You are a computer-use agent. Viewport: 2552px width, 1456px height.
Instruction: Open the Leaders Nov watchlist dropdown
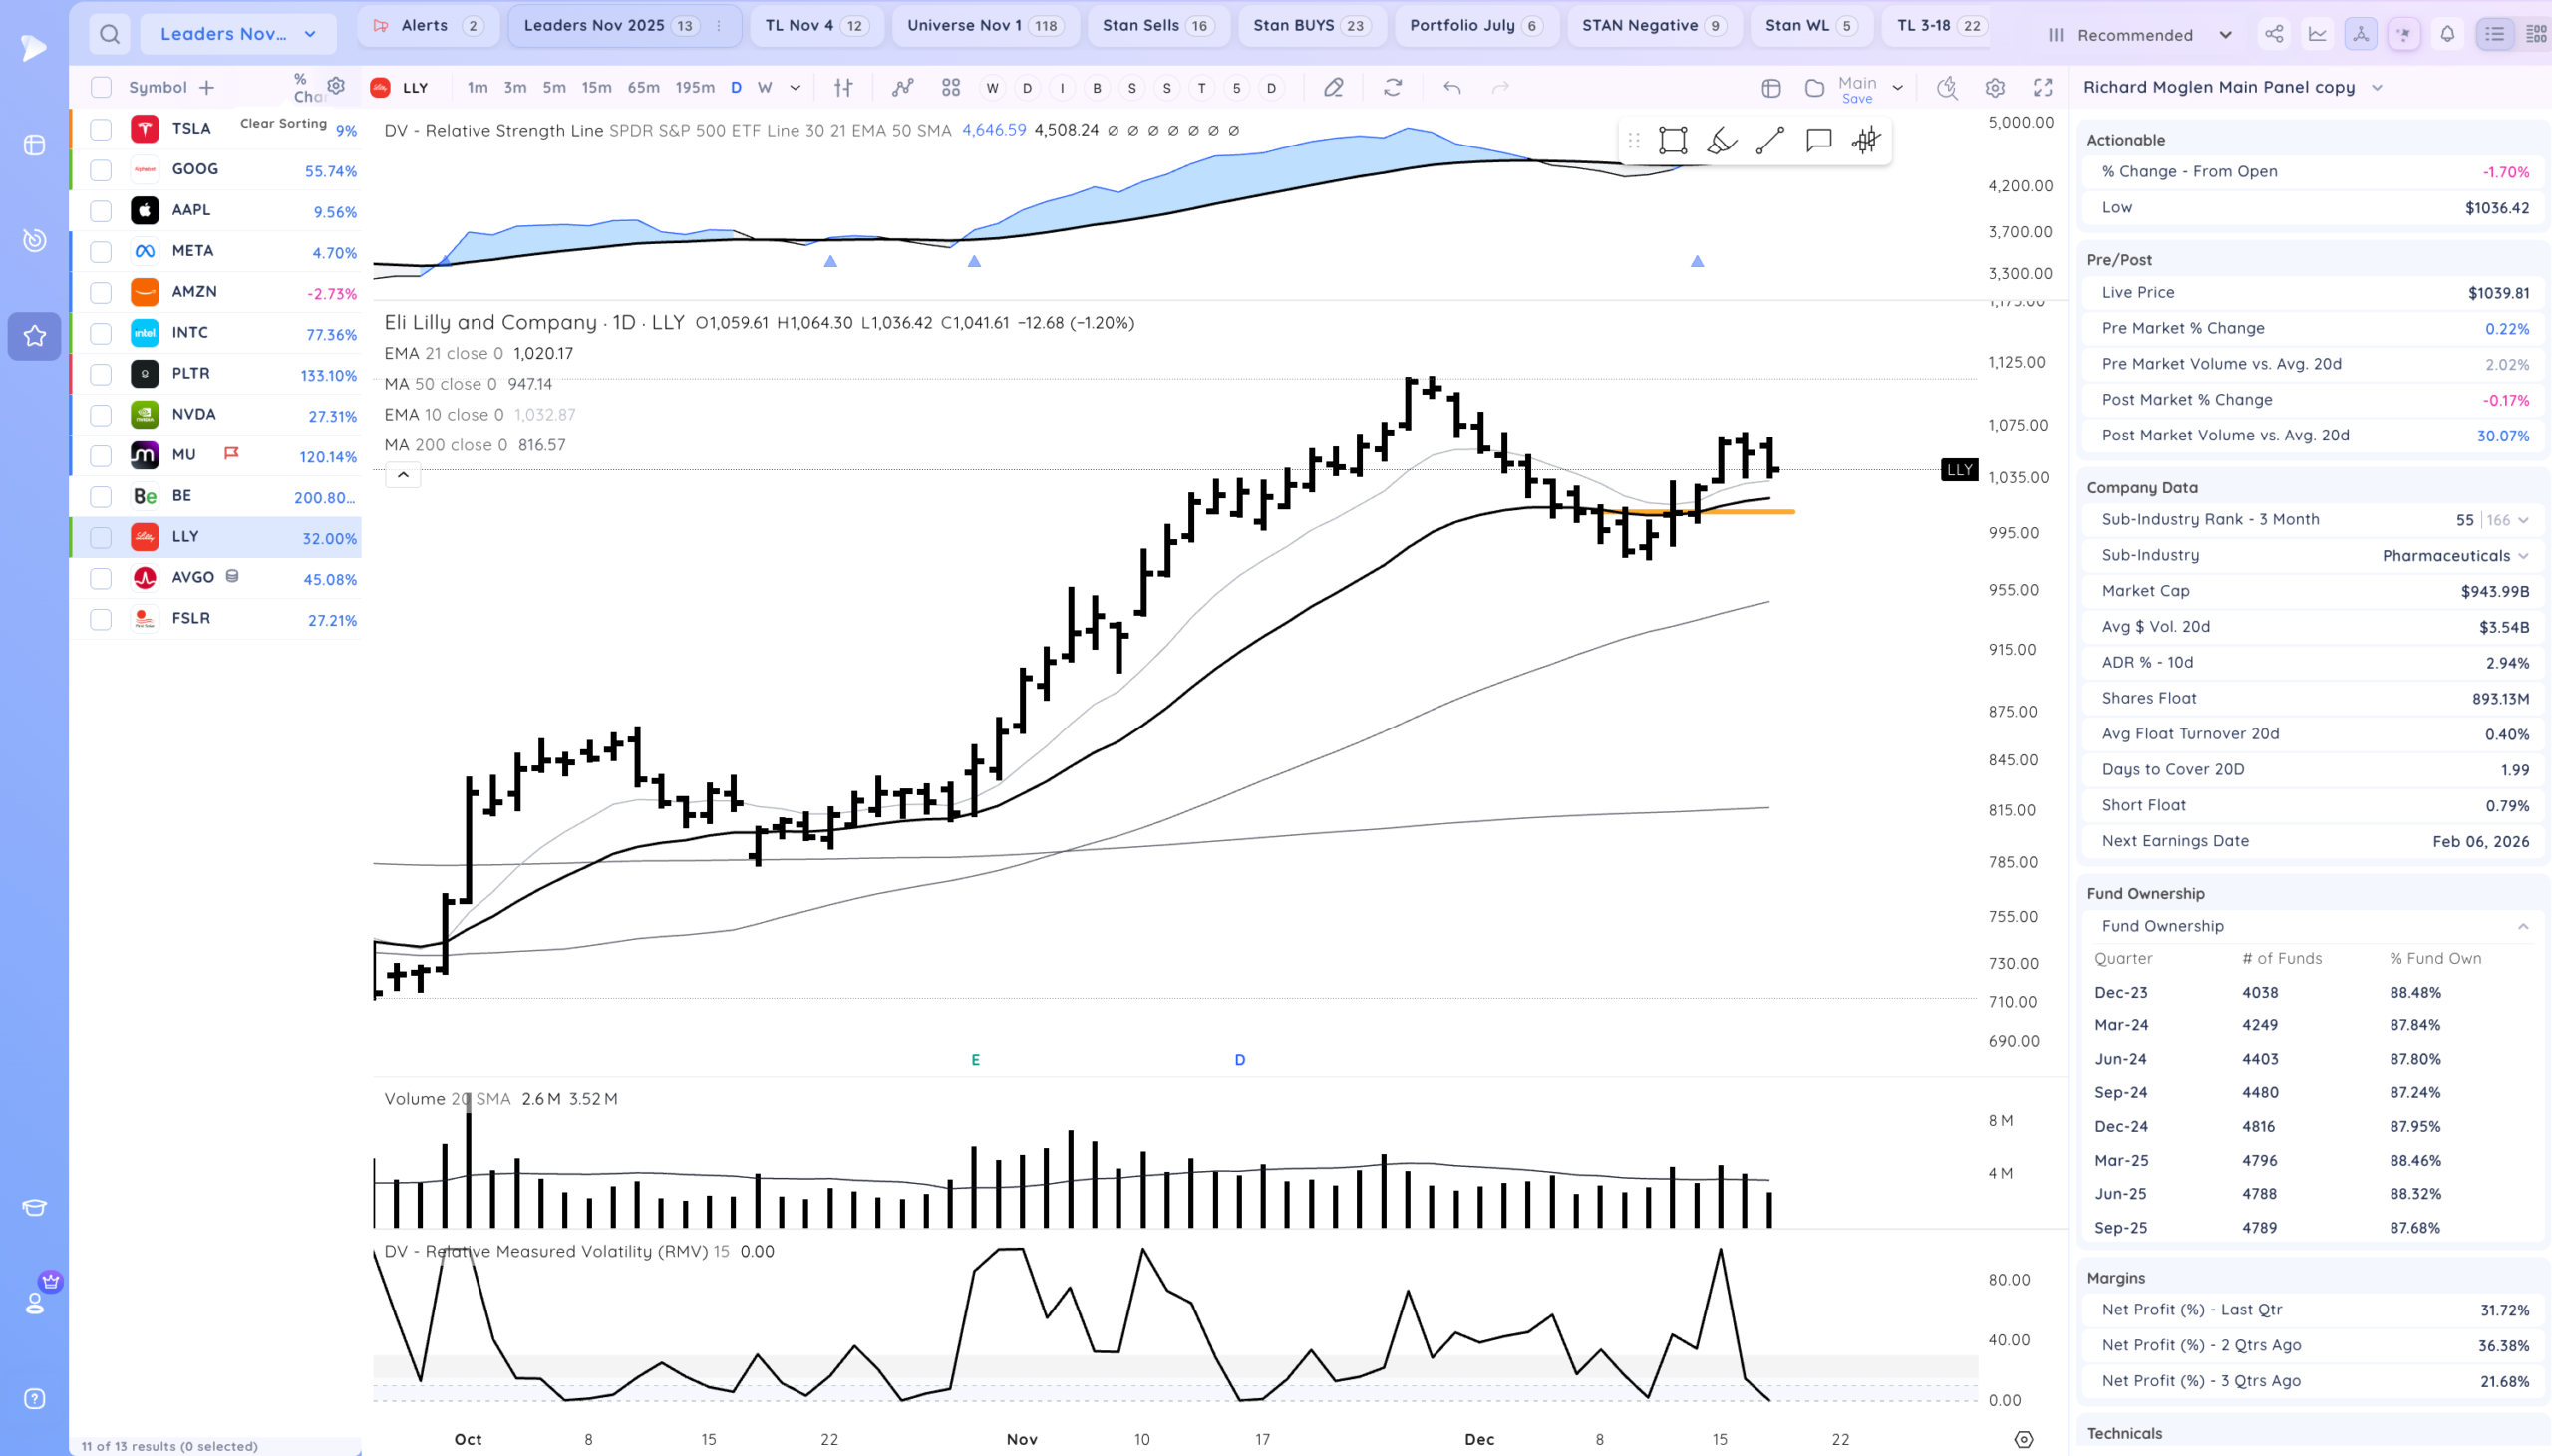click(x=238, y=35)
